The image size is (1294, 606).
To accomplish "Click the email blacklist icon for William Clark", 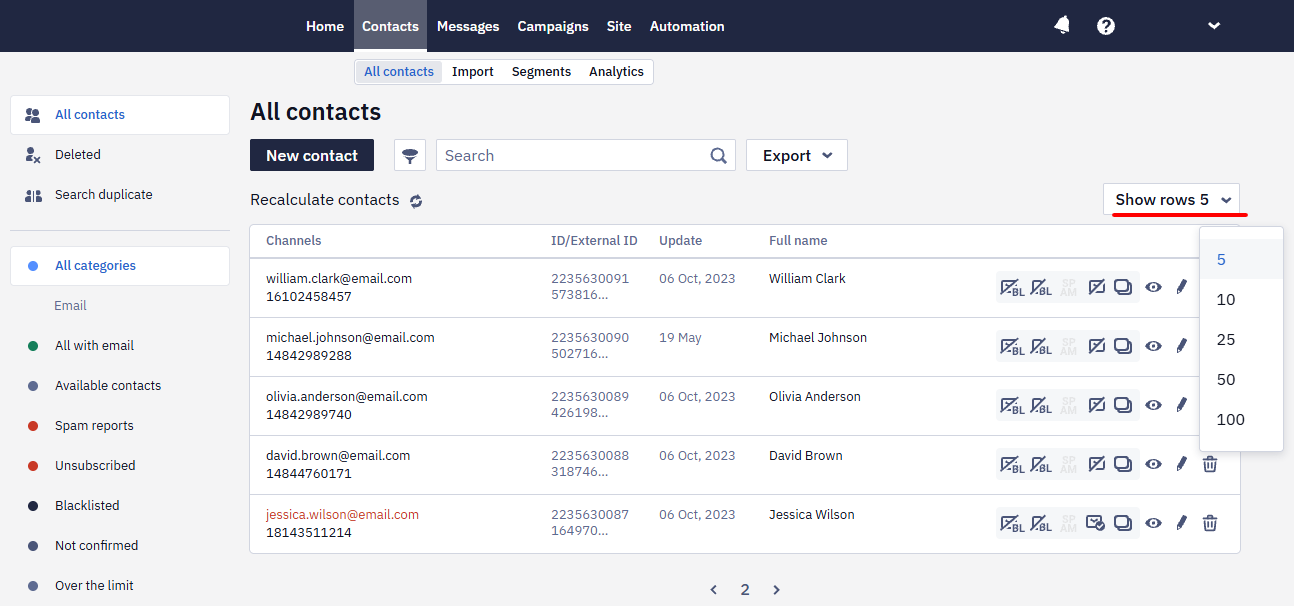I will click(x=1012, y=288).
